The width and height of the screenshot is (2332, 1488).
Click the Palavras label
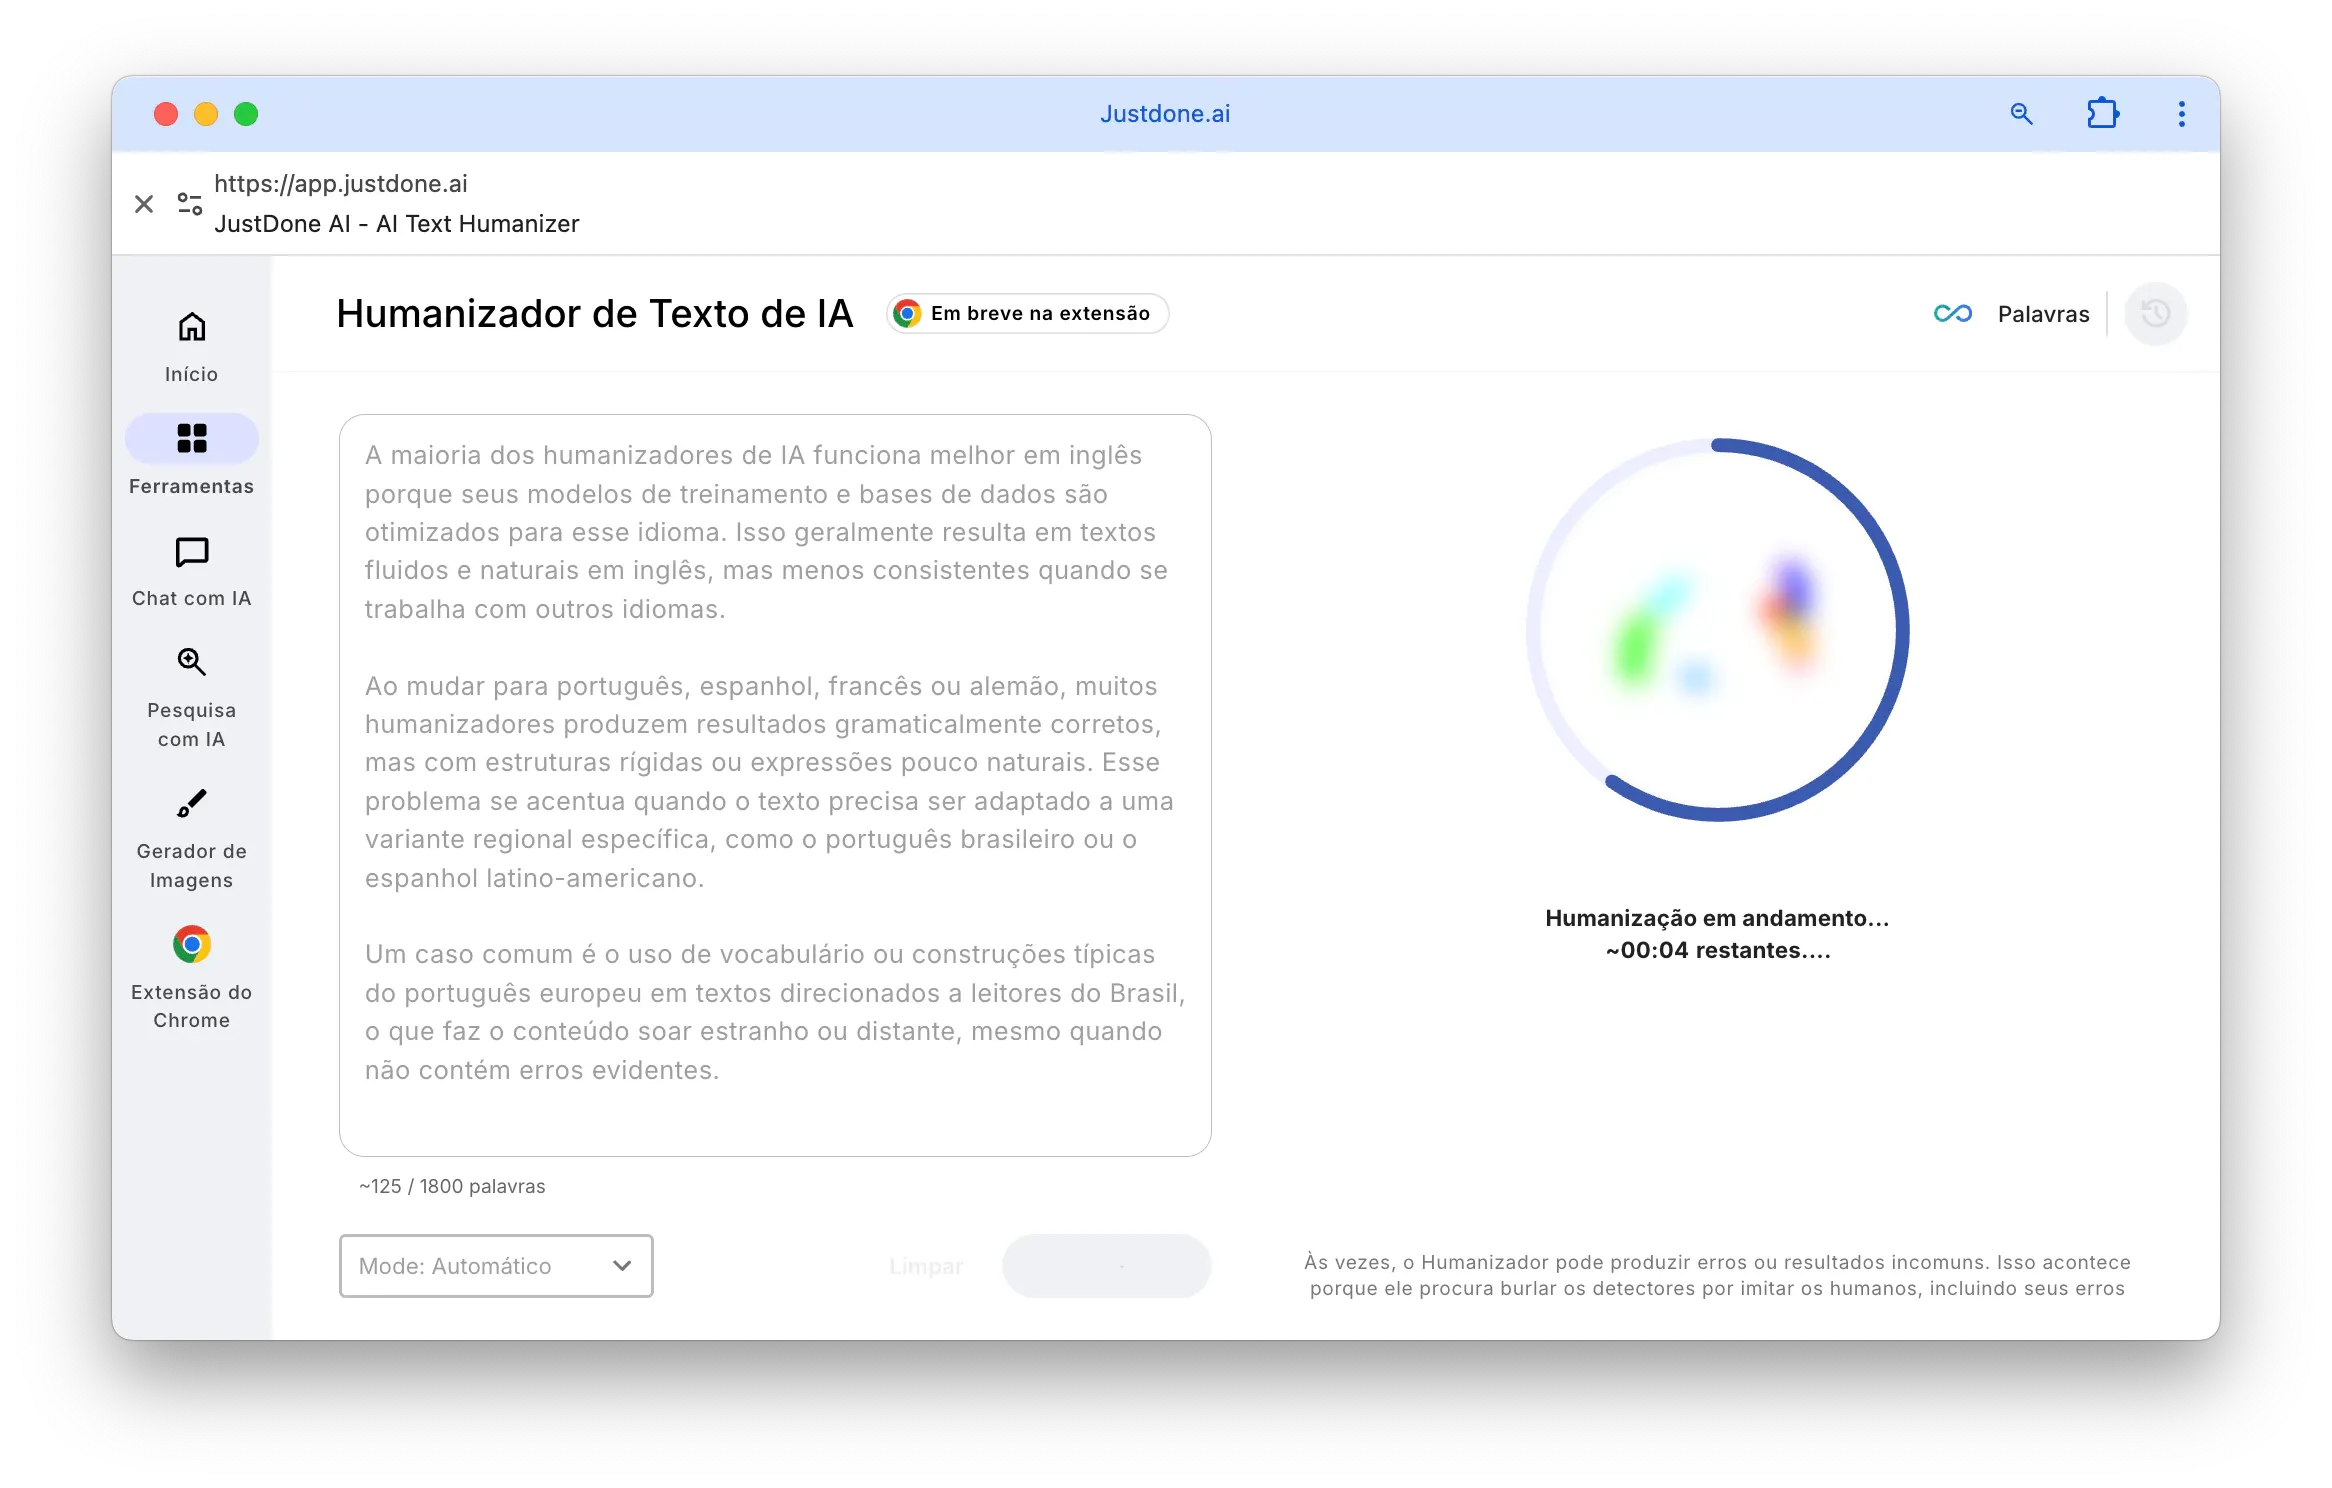(2043, 313)
